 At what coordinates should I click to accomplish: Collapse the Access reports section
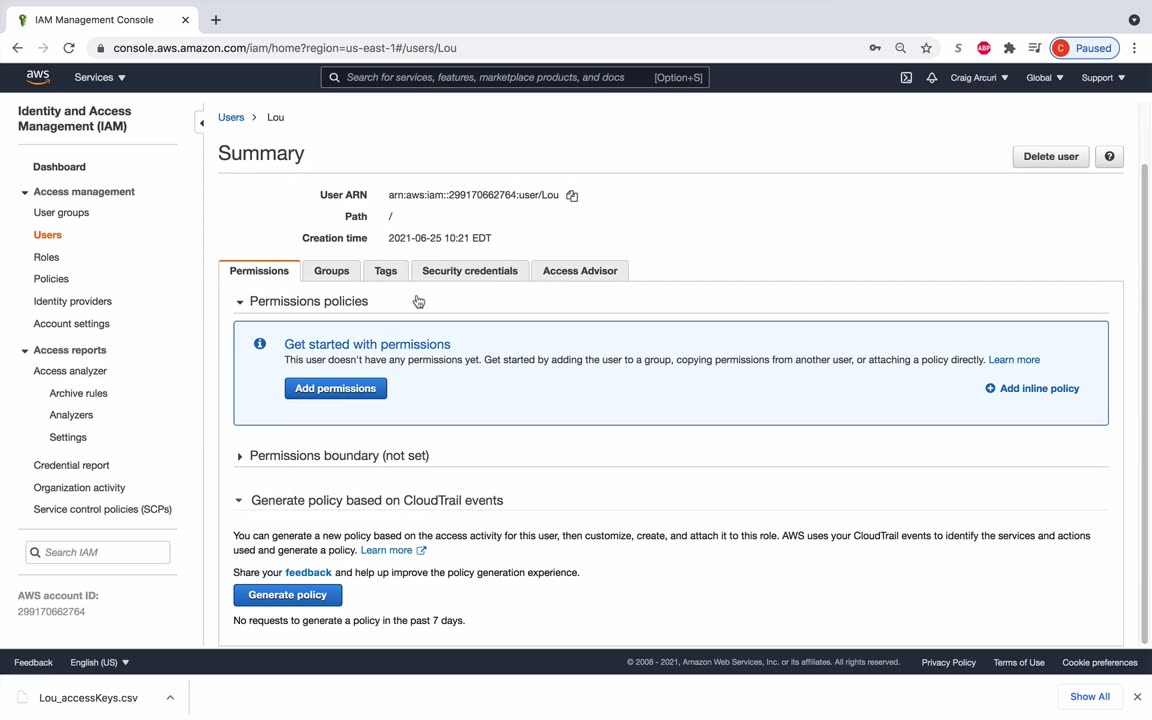pyautogui.click(x=24, y=351)
